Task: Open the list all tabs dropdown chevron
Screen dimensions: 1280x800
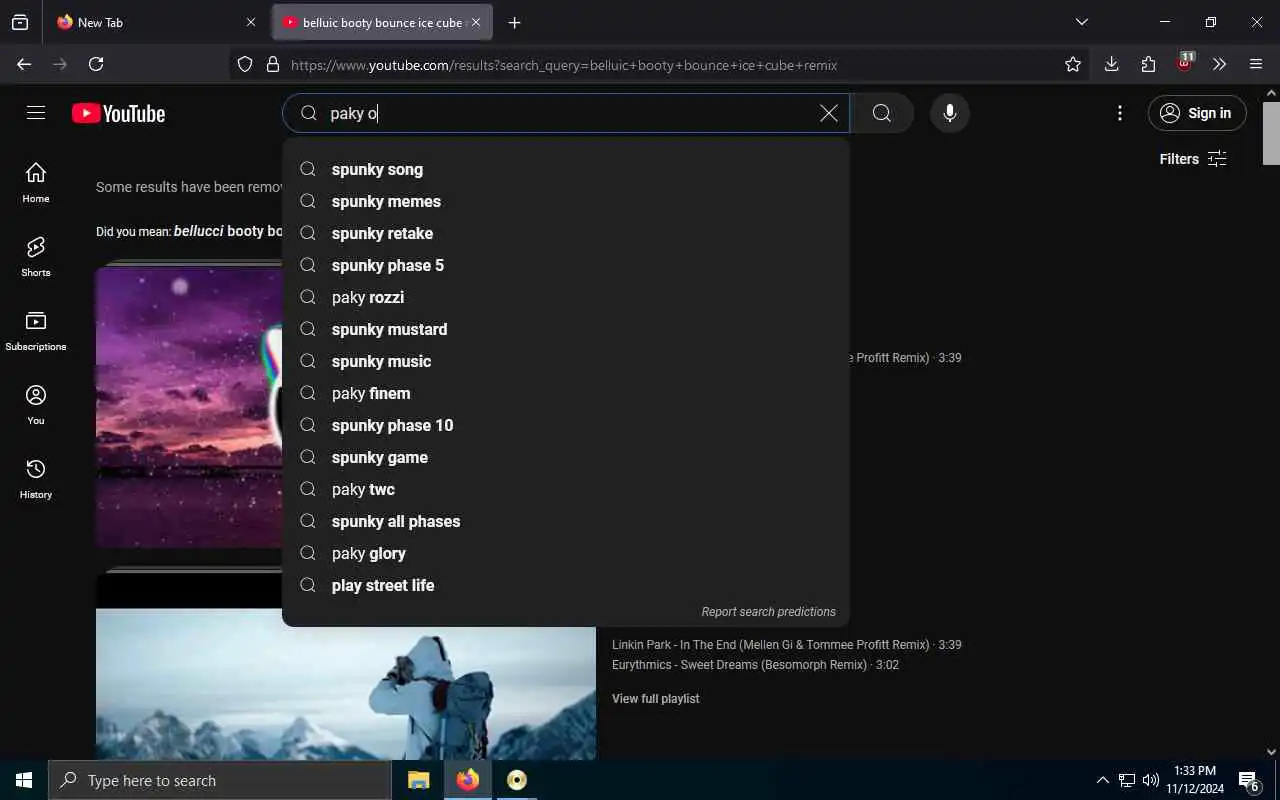Action: [x=1081, y=22]
